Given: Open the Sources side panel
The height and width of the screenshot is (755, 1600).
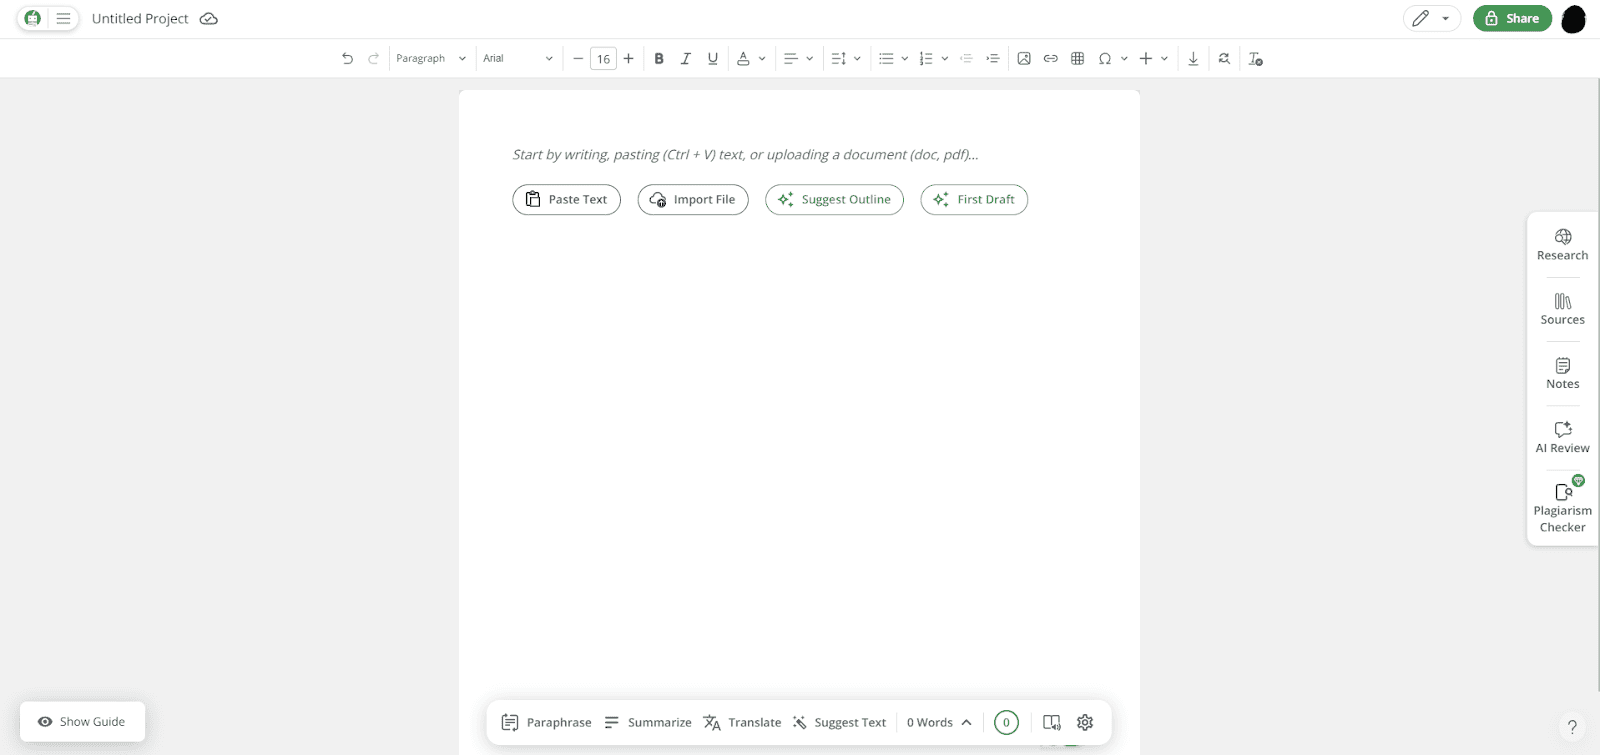Looking at the screenshot, I should pos(1562,309).
